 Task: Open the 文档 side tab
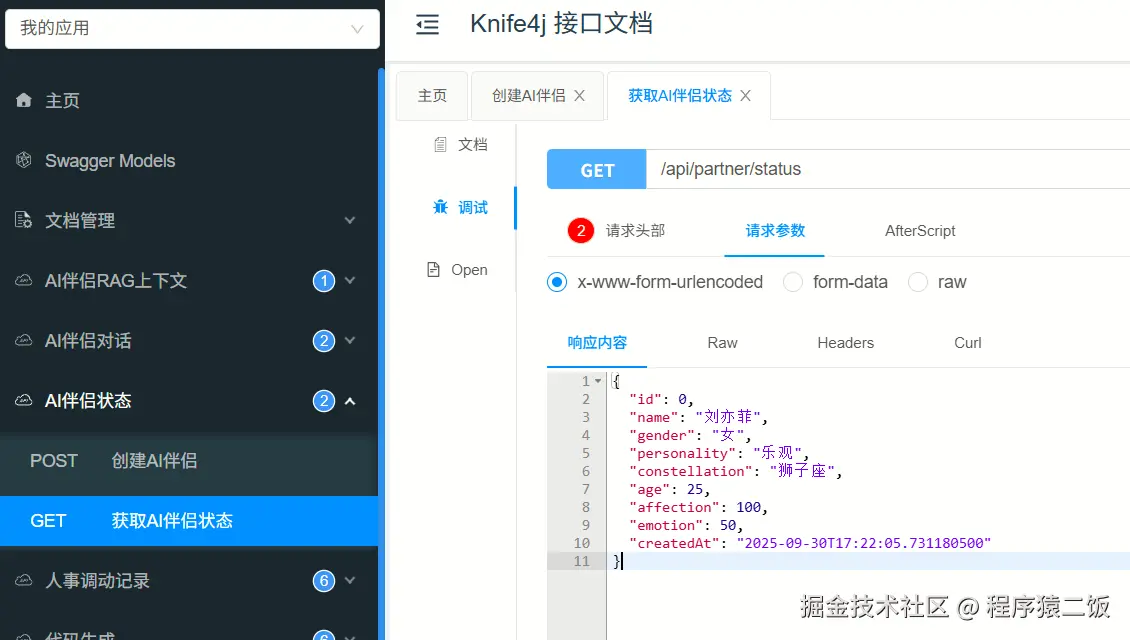point(461,145)
